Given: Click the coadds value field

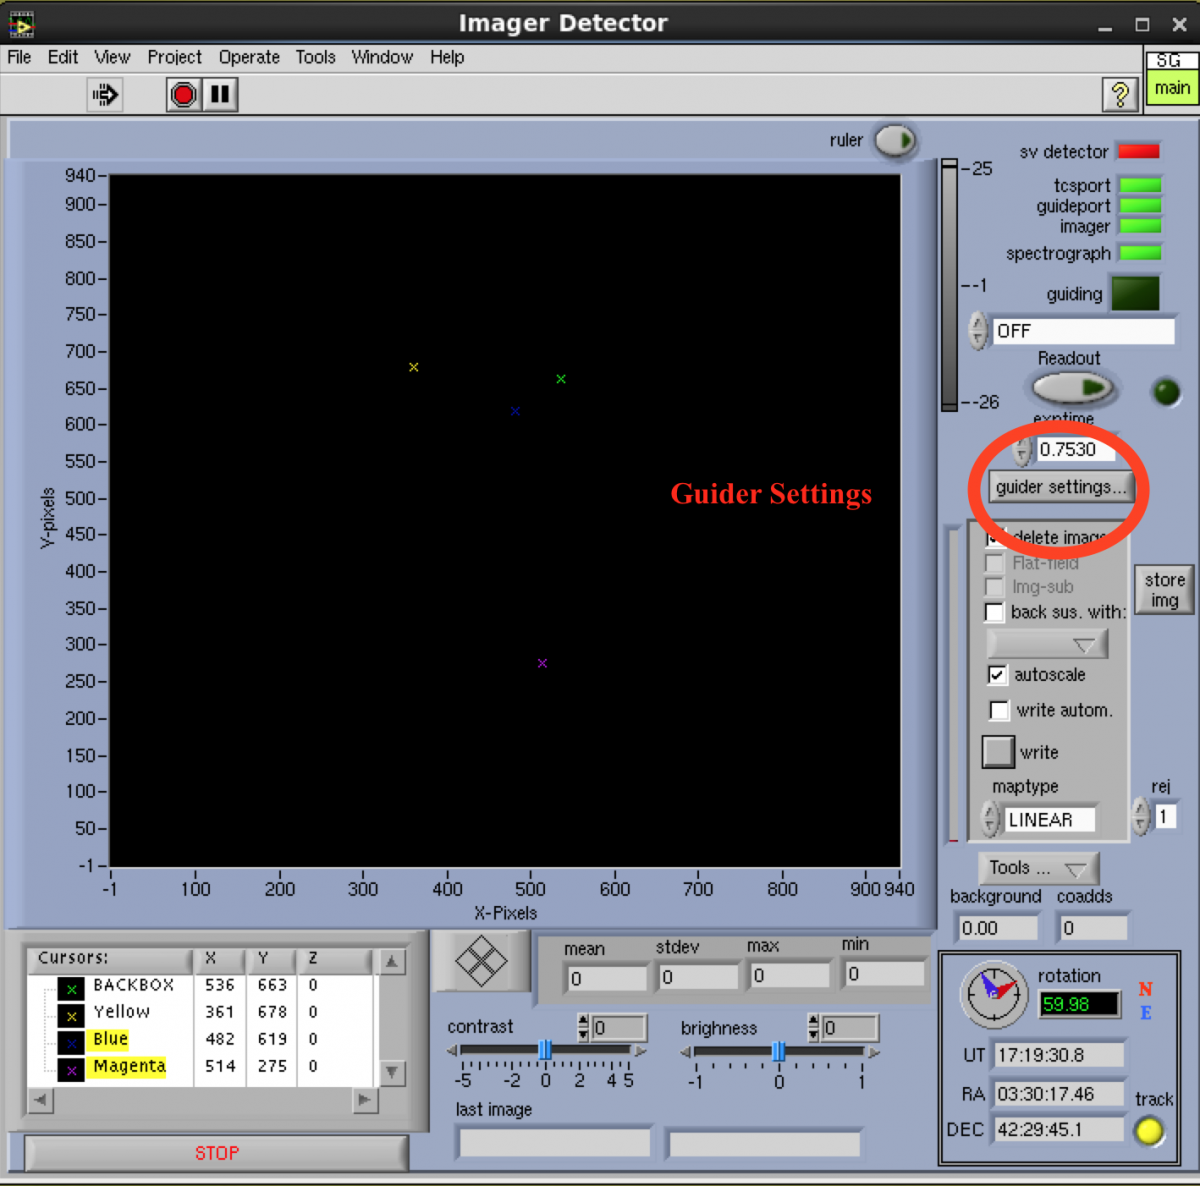Looking at the screenshot, I should pos(1094,928).
